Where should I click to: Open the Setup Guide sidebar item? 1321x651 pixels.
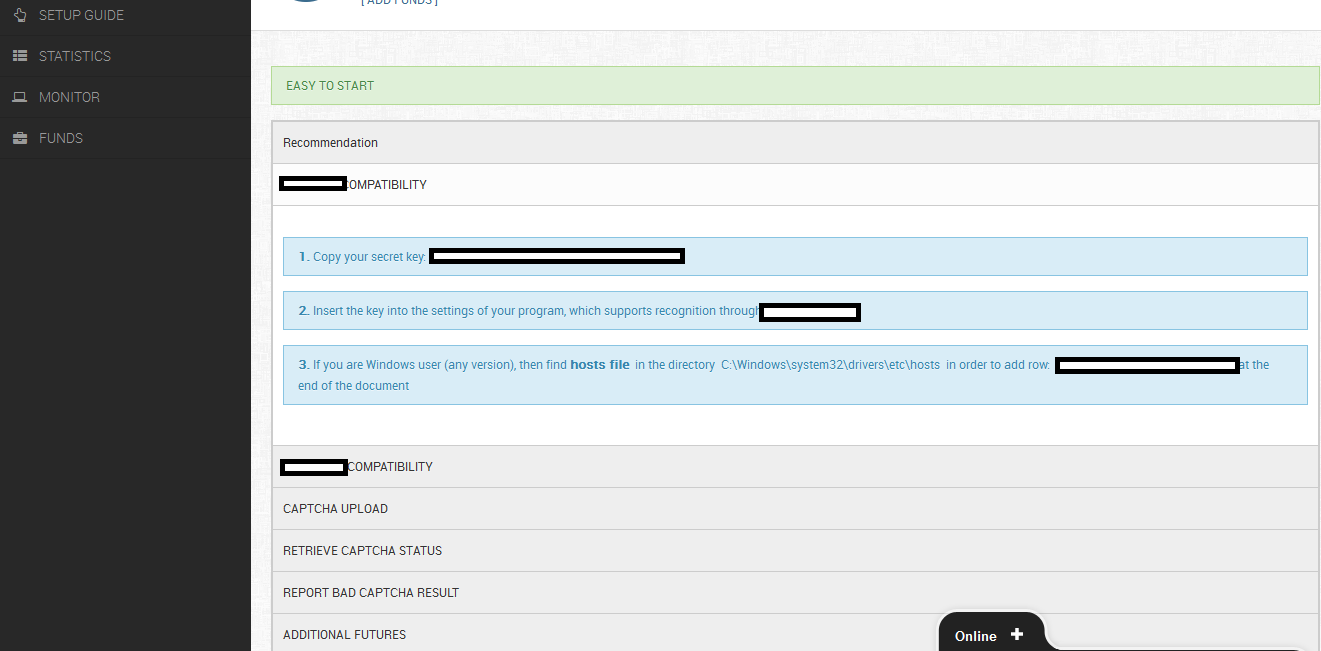click(125, 15)
